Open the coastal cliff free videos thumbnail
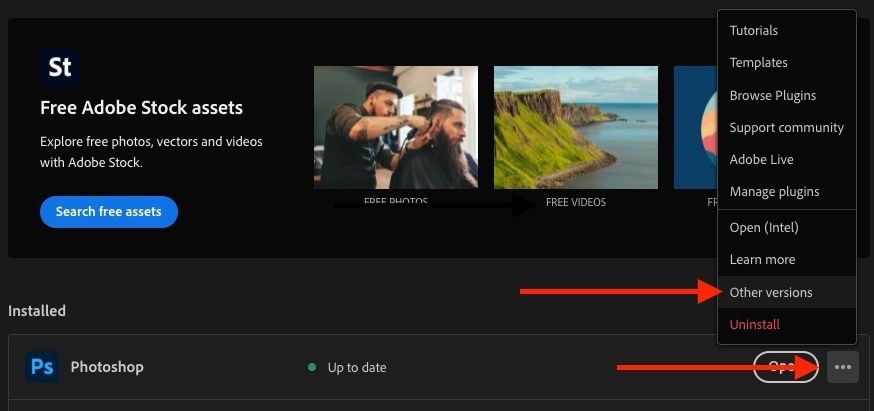 (x=576, y=127)
